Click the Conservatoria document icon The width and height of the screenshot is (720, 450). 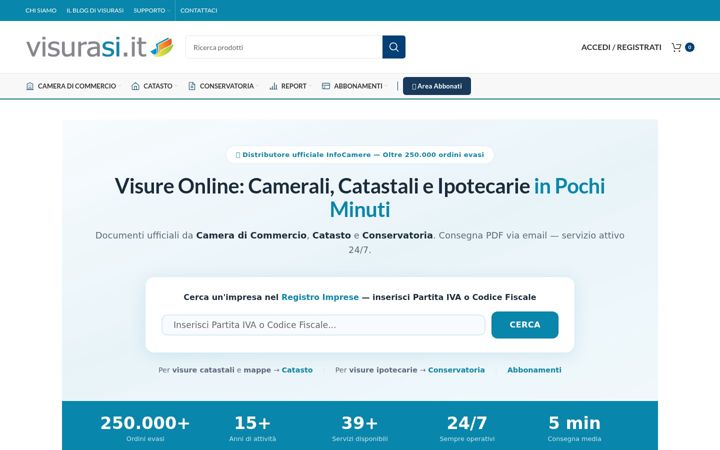click(192, 86)
